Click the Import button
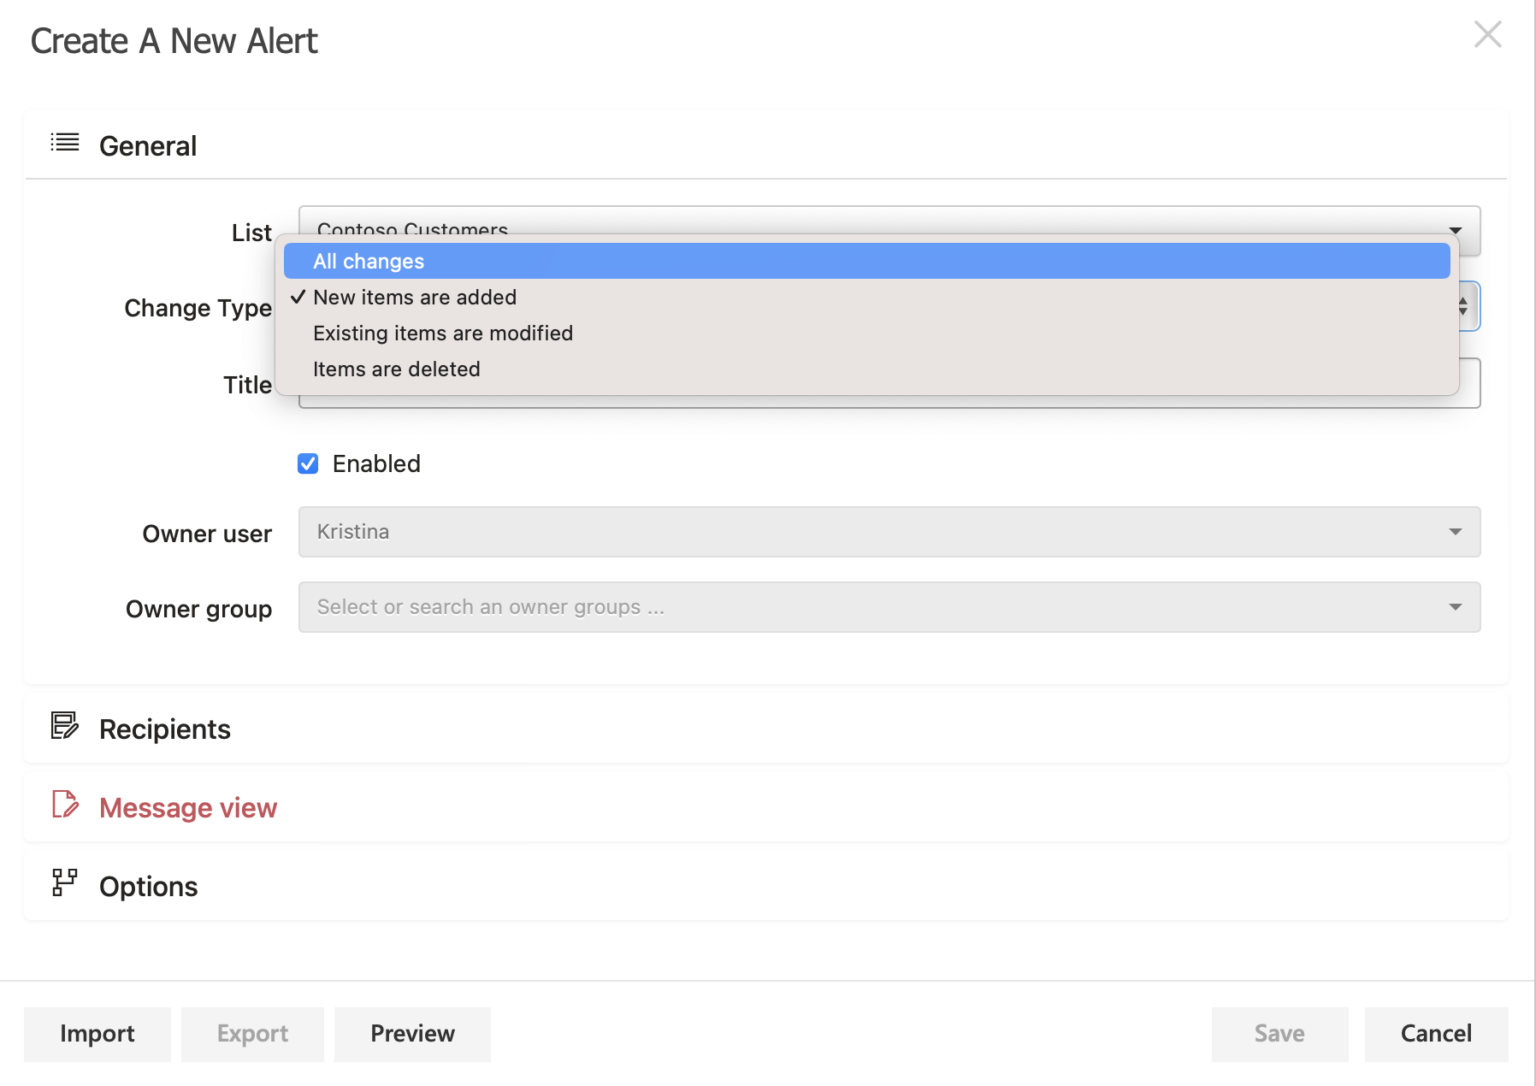1536x1086 pixels. coord(97,1034)
